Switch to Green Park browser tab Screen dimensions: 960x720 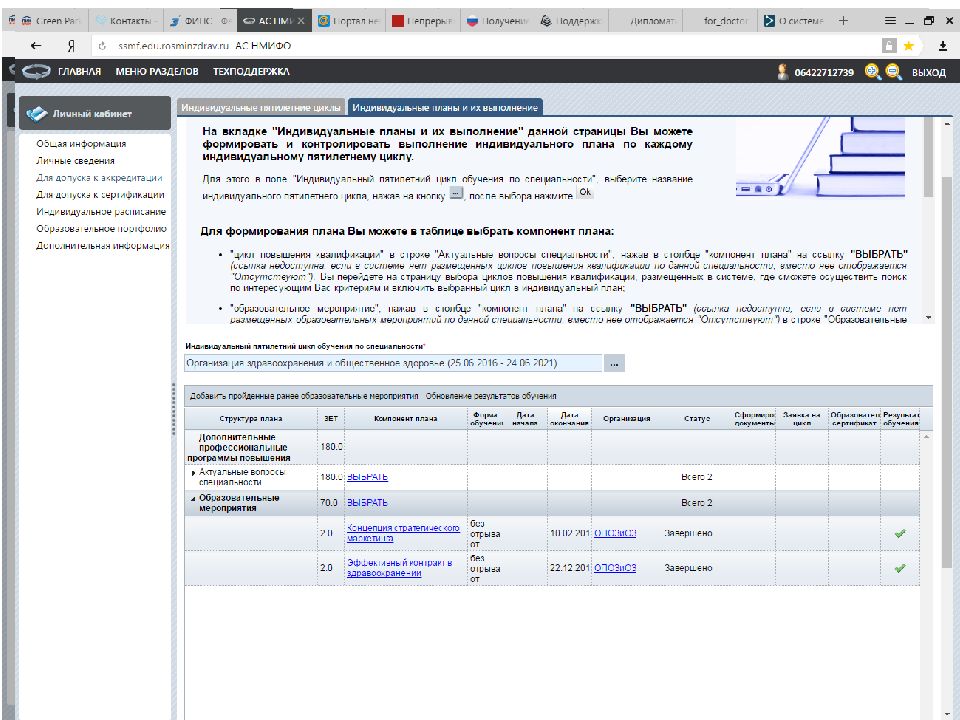[x=51, y=21]
